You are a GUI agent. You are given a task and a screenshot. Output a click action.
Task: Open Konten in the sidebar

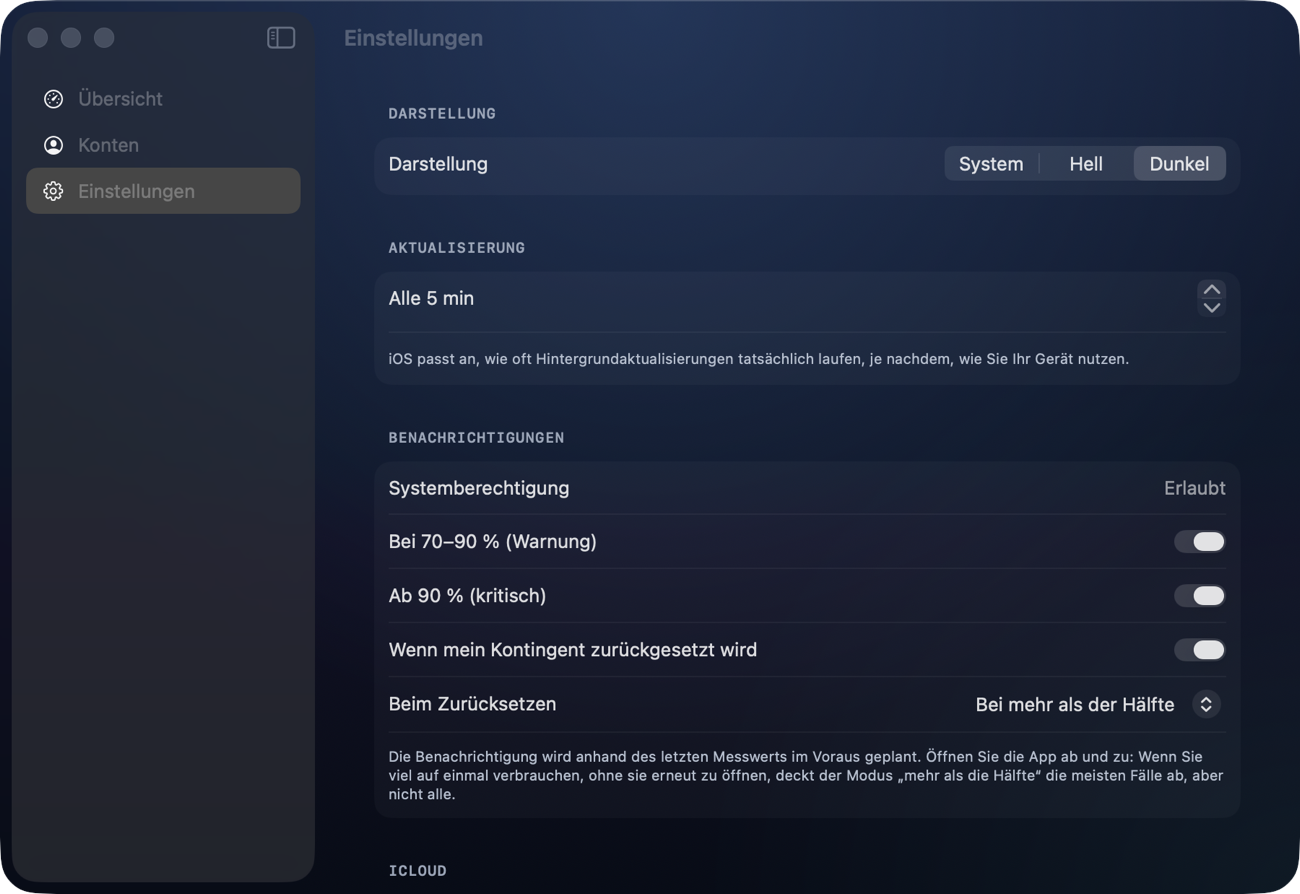163,145
